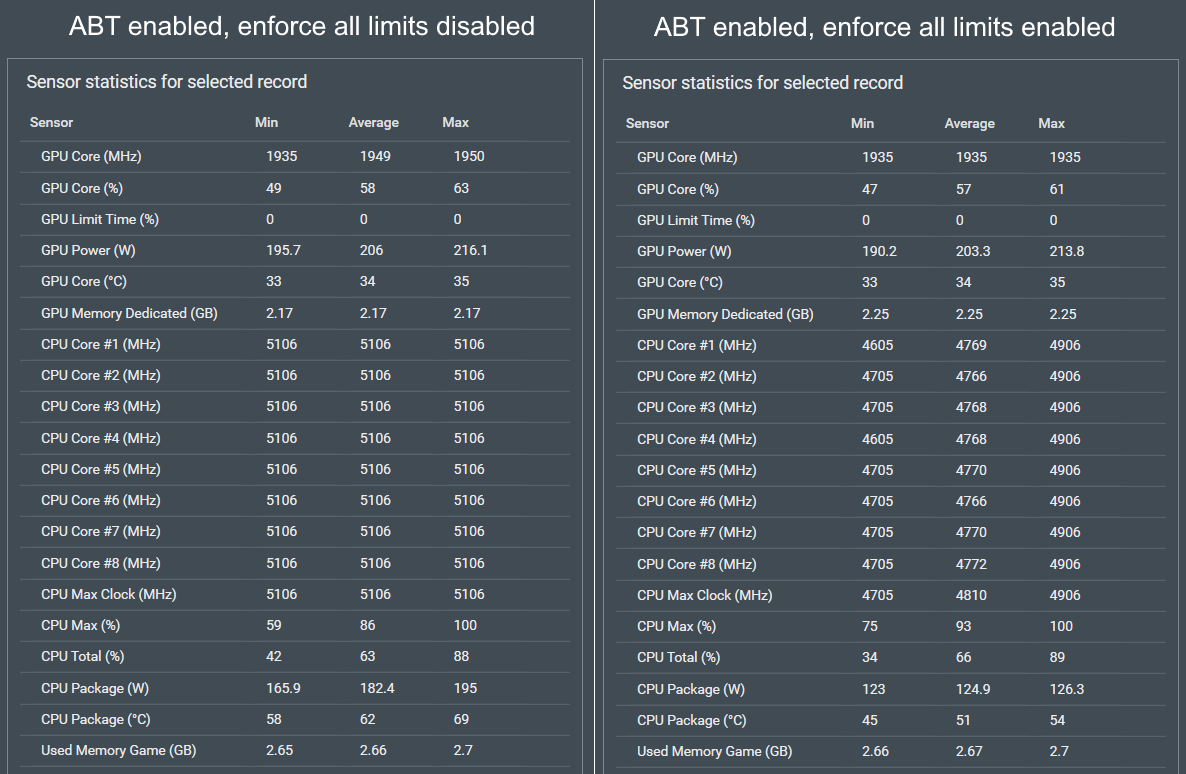Select GPU Limit Time (%) label in left table
Screen dimensions: 1186x774
click(100, 219)
